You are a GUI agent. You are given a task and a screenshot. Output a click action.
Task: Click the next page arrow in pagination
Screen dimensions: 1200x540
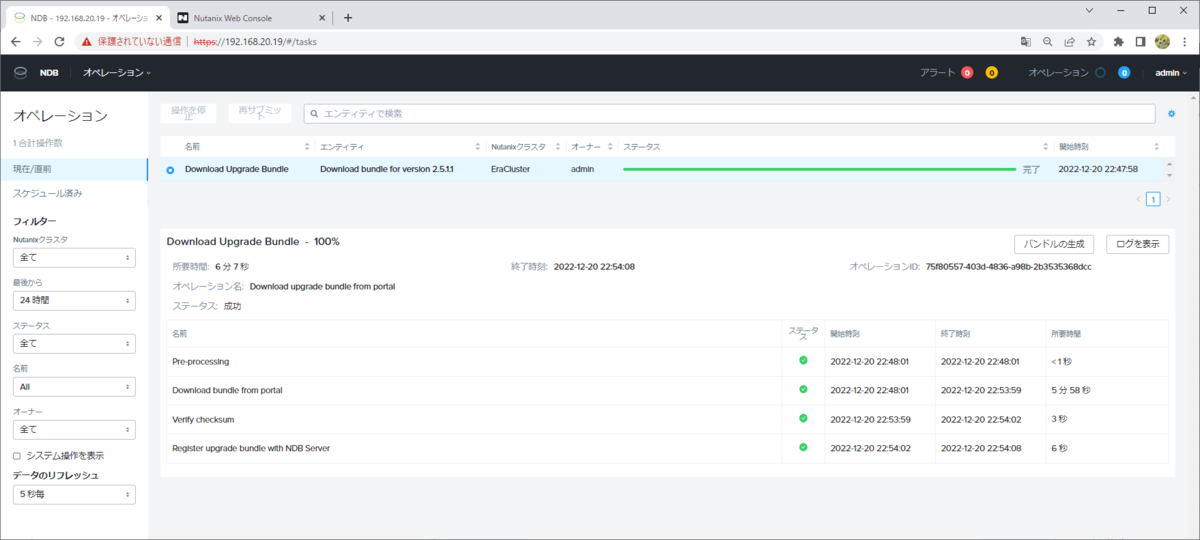[1168, 199]
